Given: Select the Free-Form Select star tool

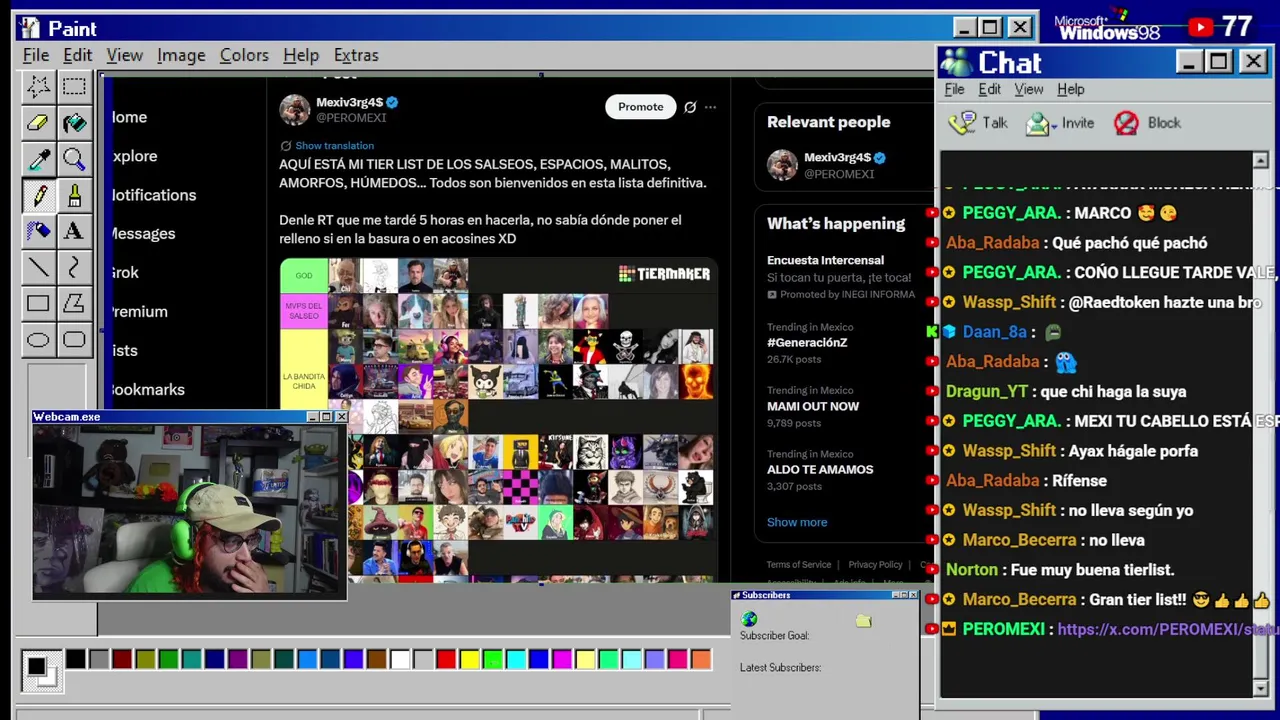Looking at the screenshot, I should (x=38, y=86).
